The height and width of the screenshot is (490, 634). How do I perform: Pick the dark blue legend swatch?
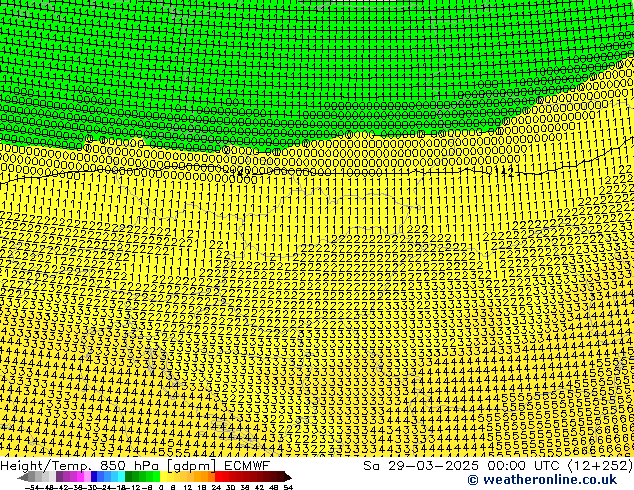[x=94, y=476]
